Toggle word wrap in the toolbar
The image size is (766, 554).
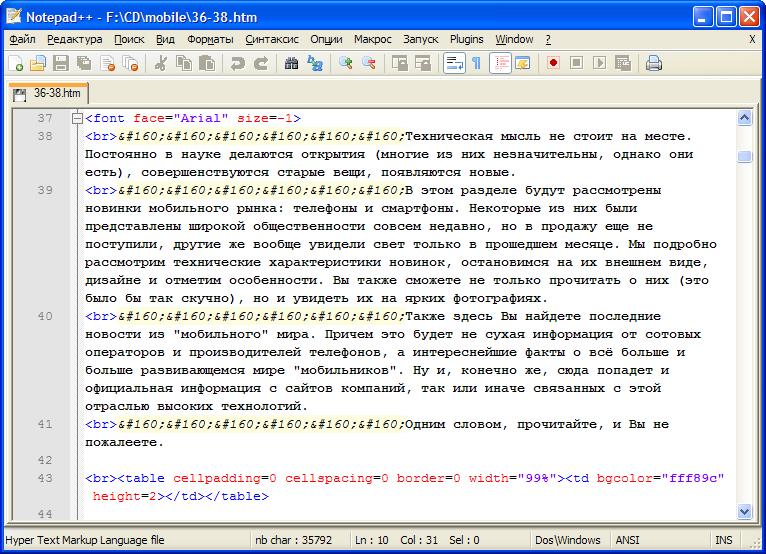(454, 64)
